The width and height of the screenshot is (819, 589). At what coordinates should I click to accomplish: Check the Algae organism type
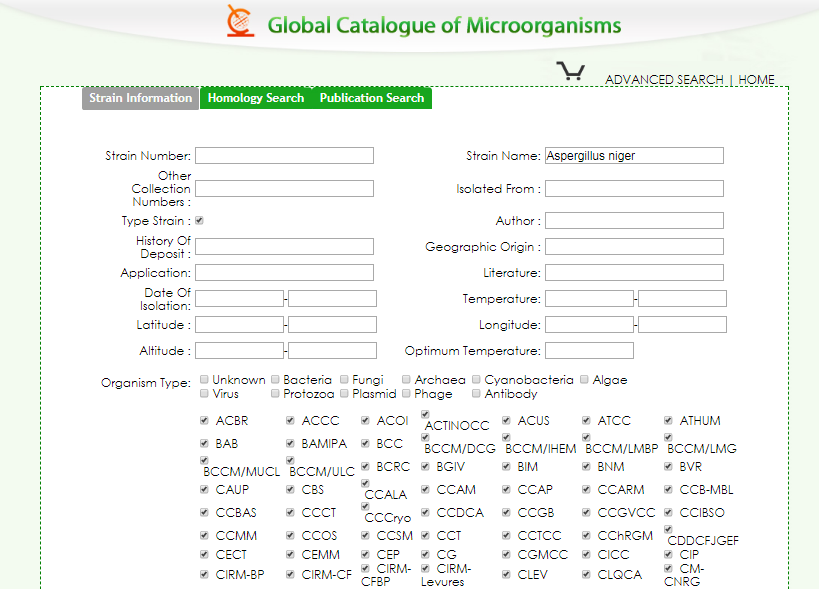click(x=584, y=379)
